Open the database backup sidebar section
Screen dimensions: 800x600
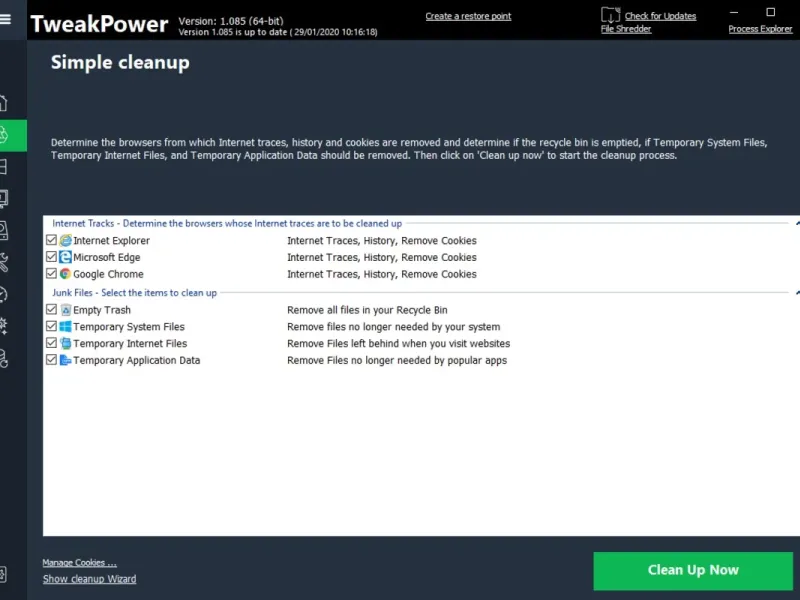click(x=4, y=358)
